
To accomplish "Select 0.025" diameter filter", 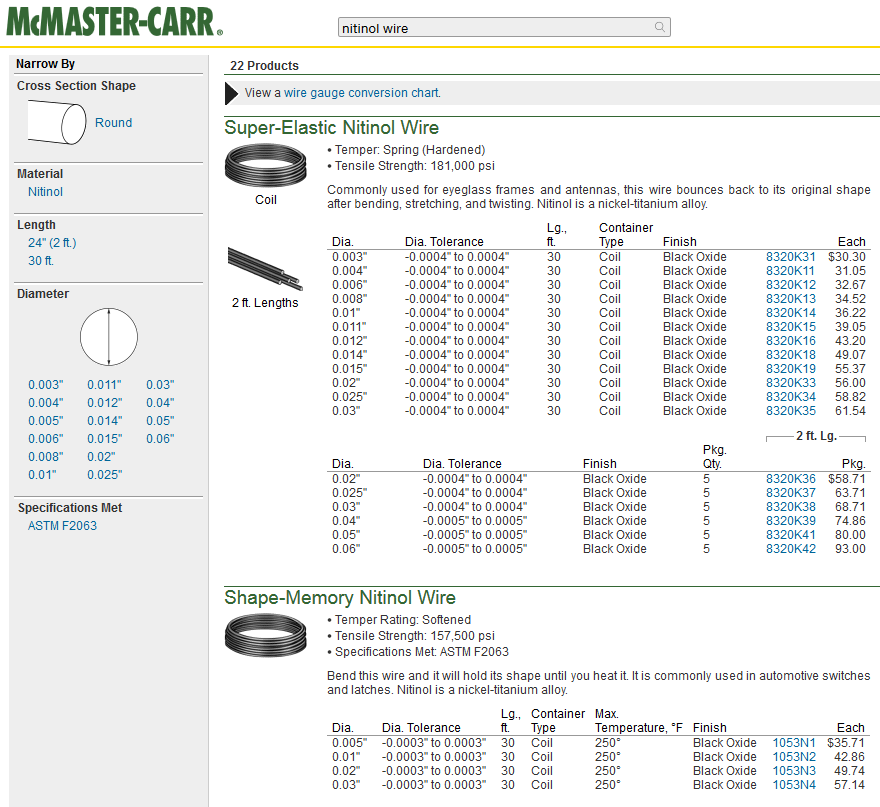I will coord(105,475).
